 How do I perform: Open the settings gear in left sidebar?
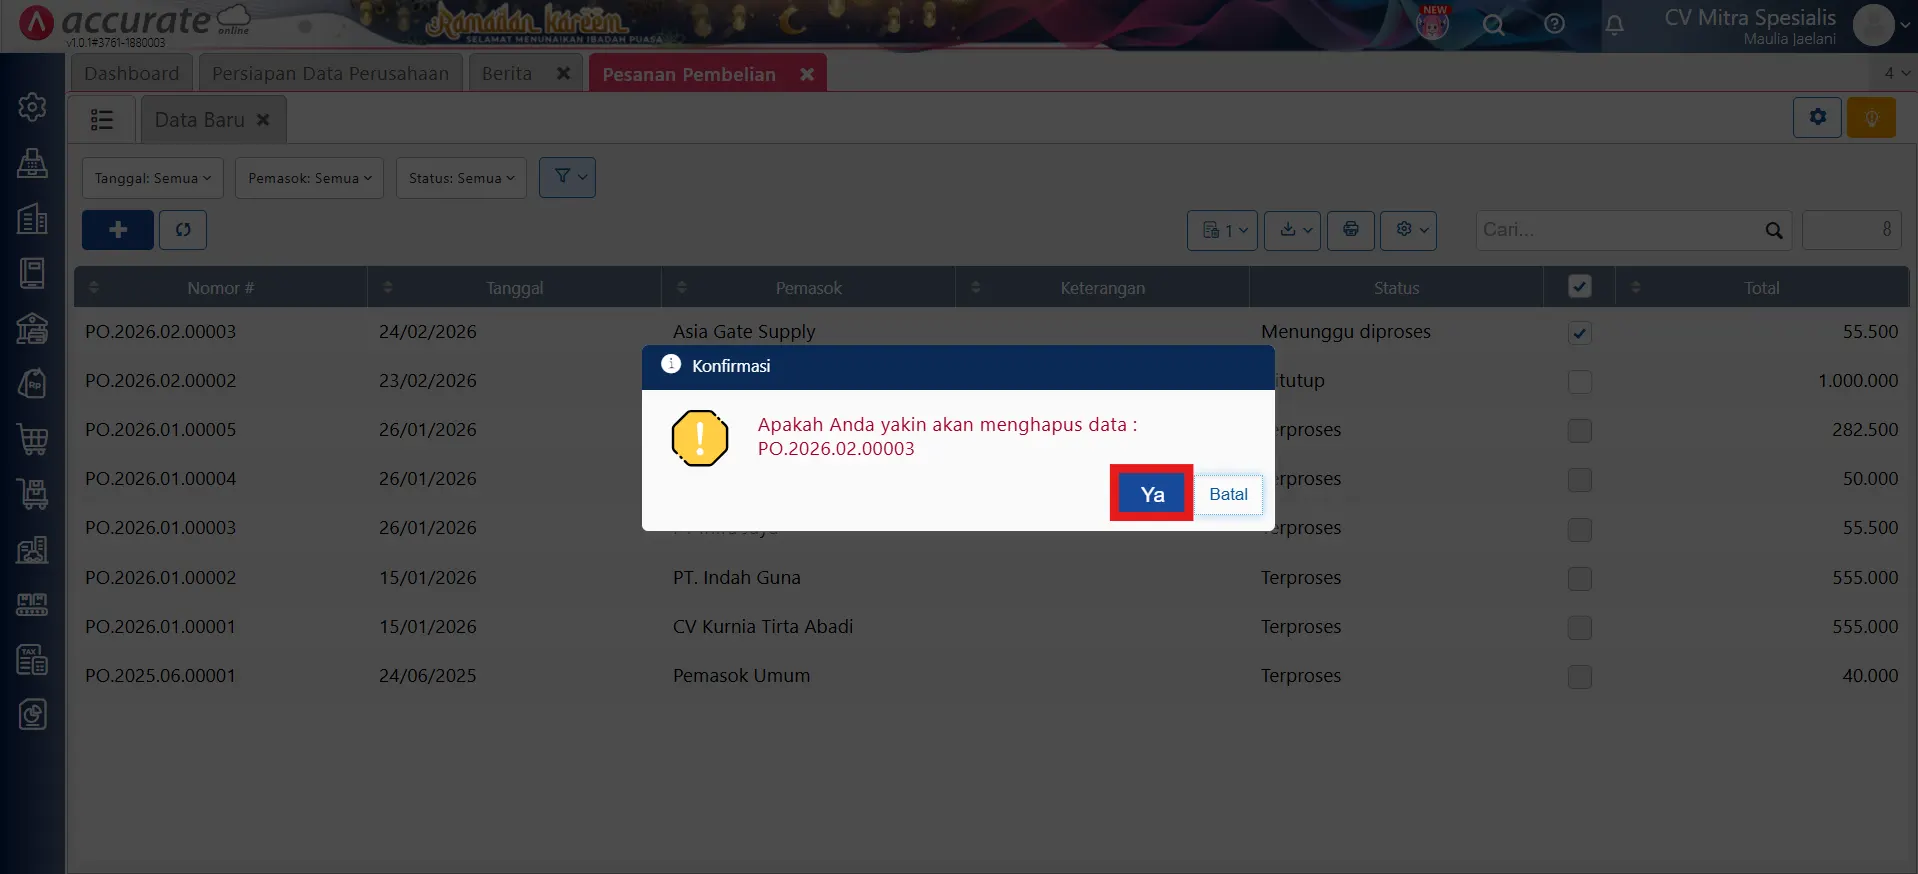click(x=32, y=107)
